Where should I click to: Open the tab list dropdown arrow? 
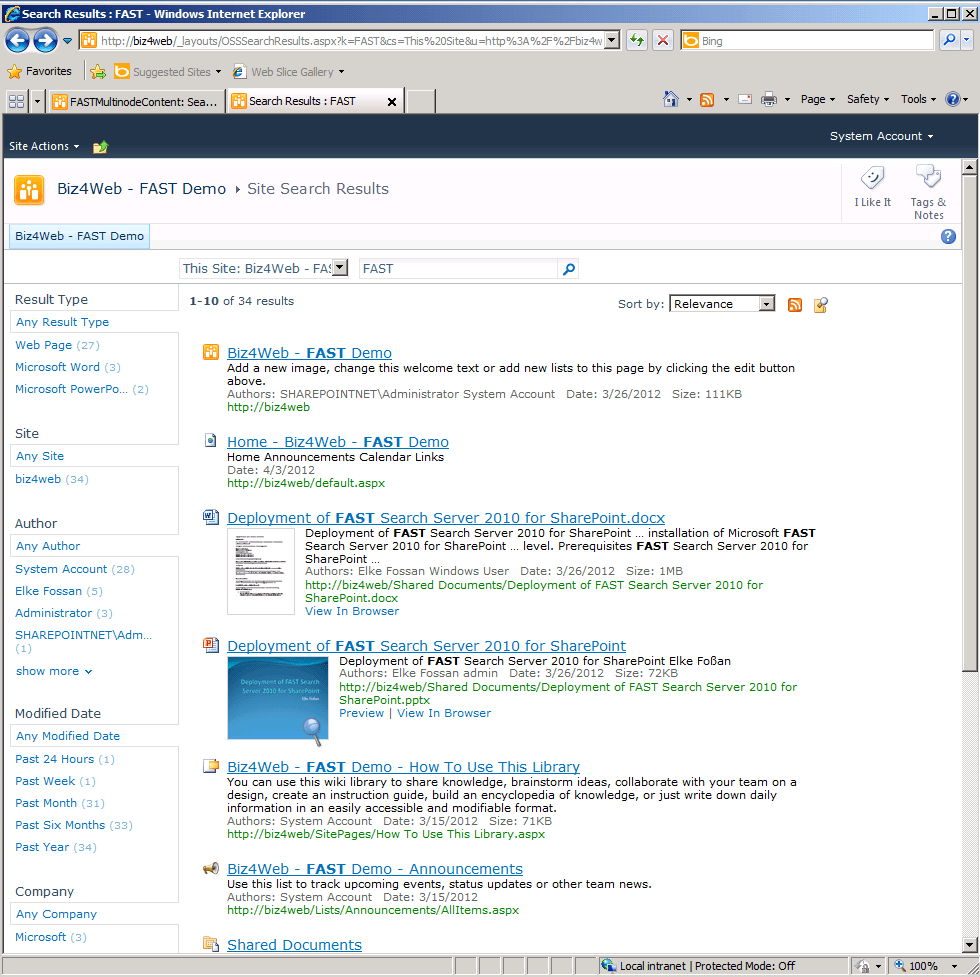pyautogui.click(x=37, y=101)
